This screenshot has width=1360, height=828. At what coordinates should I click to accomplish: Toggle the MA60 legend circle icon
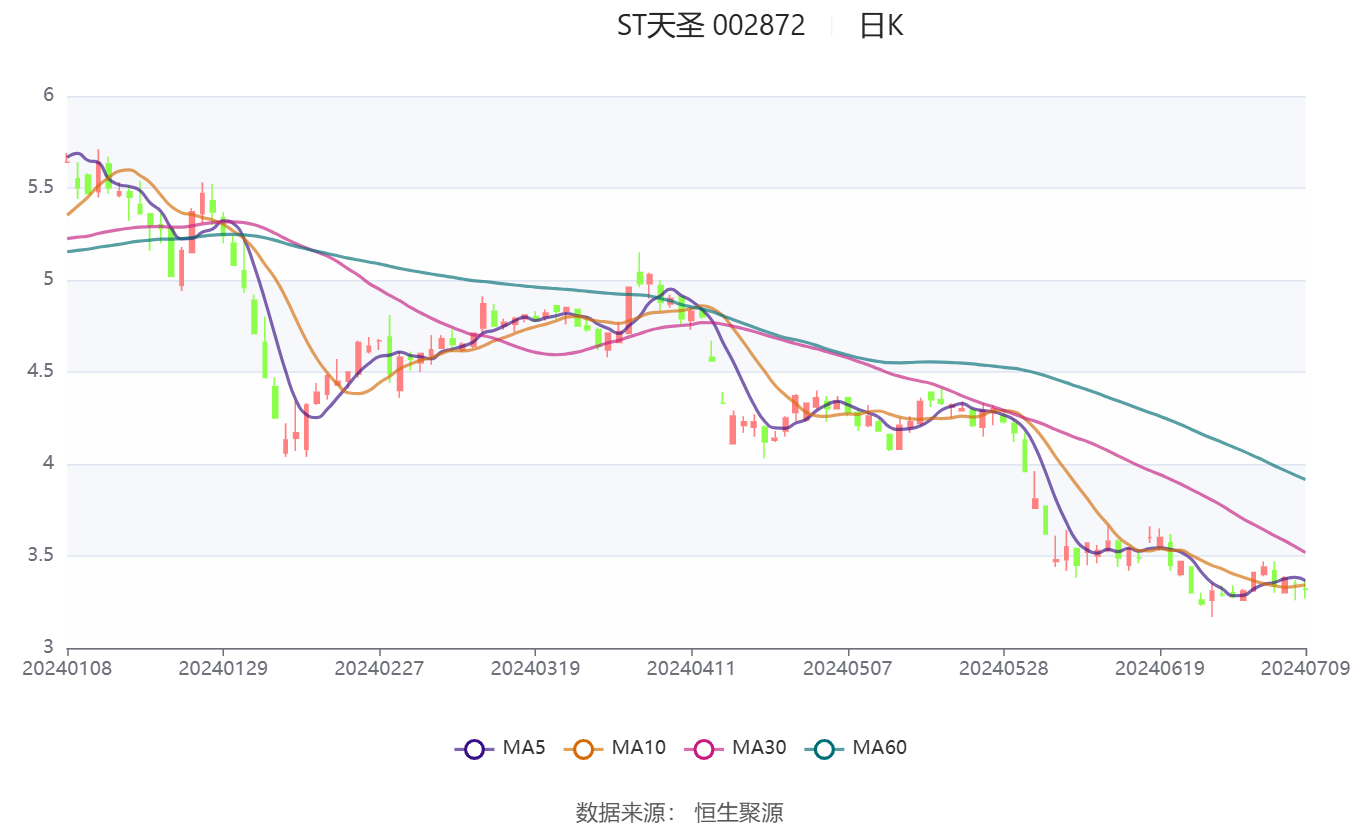point(823,748)
